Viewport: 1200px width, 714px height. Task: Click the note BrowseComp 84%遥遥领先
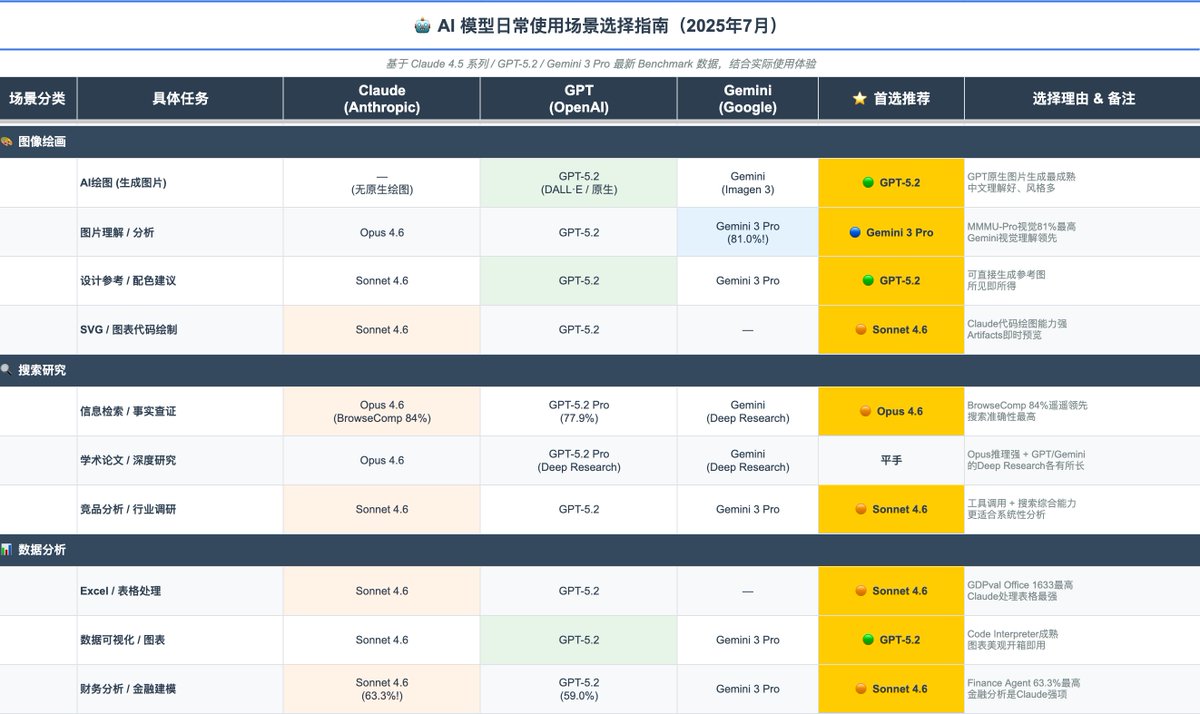tap(1027, 405)
